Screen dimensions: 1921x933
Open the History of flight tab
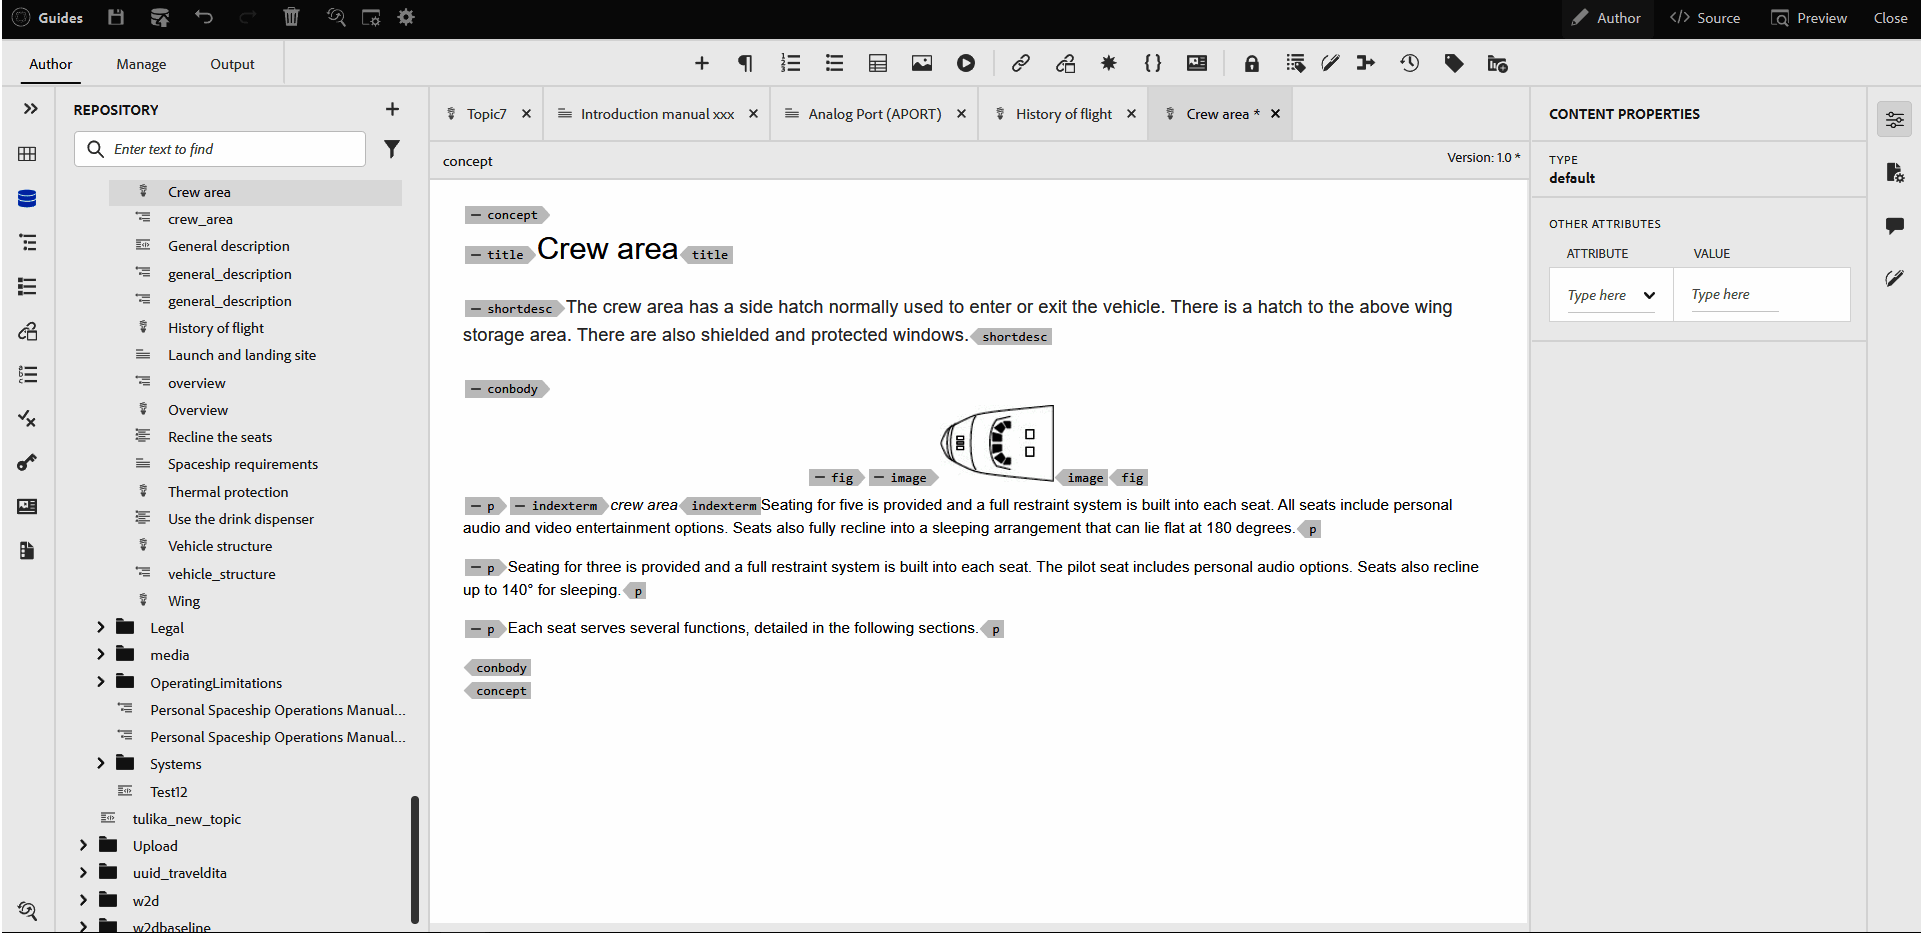[1063, 113]
